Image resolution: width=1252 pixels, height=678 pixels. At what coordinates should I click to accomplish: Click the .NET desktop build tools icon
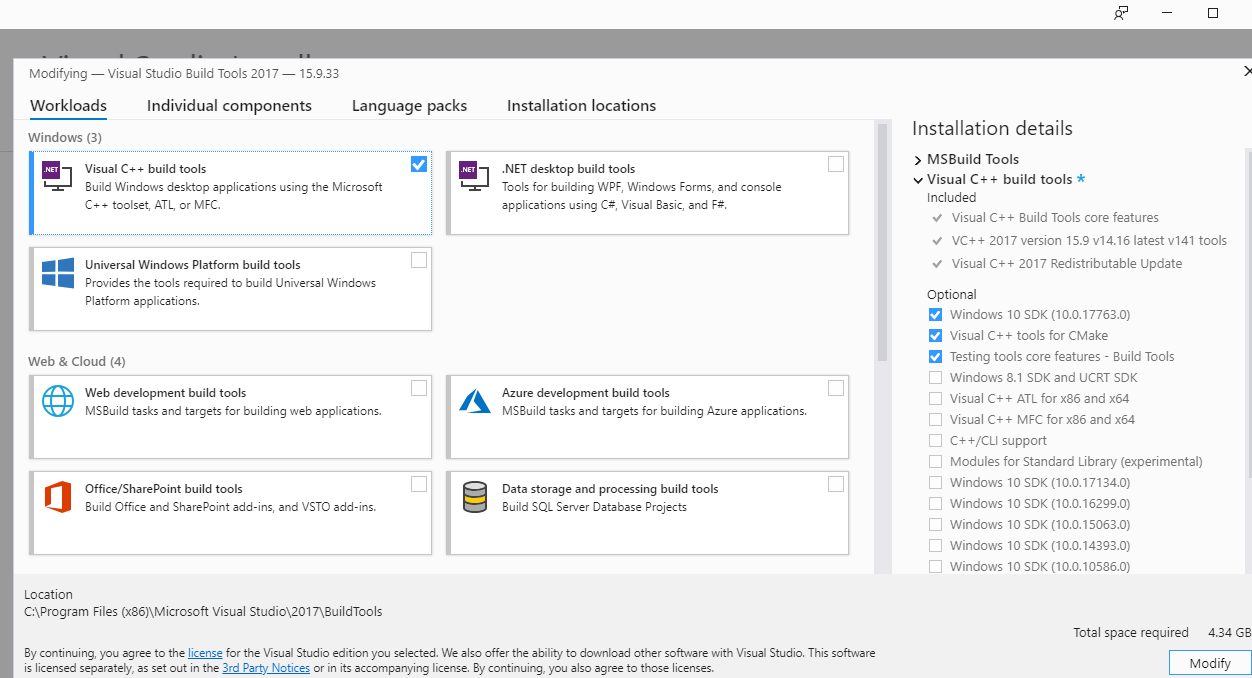coord(474,176)
